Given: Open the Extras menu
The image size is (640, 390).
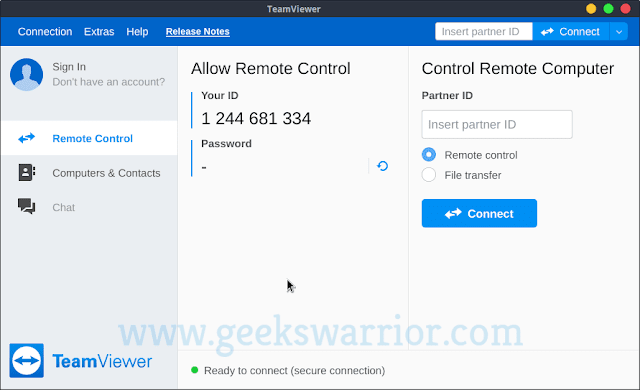Looking at the screenshot, I should (x=99, y=31).
